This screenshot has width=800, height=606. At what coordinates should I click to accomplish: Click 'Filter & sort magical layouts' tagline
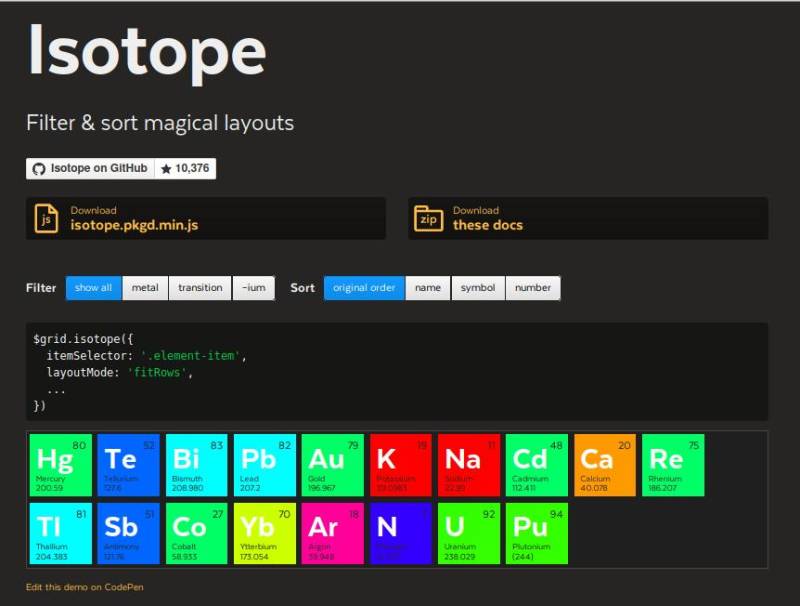coord(160,123)
